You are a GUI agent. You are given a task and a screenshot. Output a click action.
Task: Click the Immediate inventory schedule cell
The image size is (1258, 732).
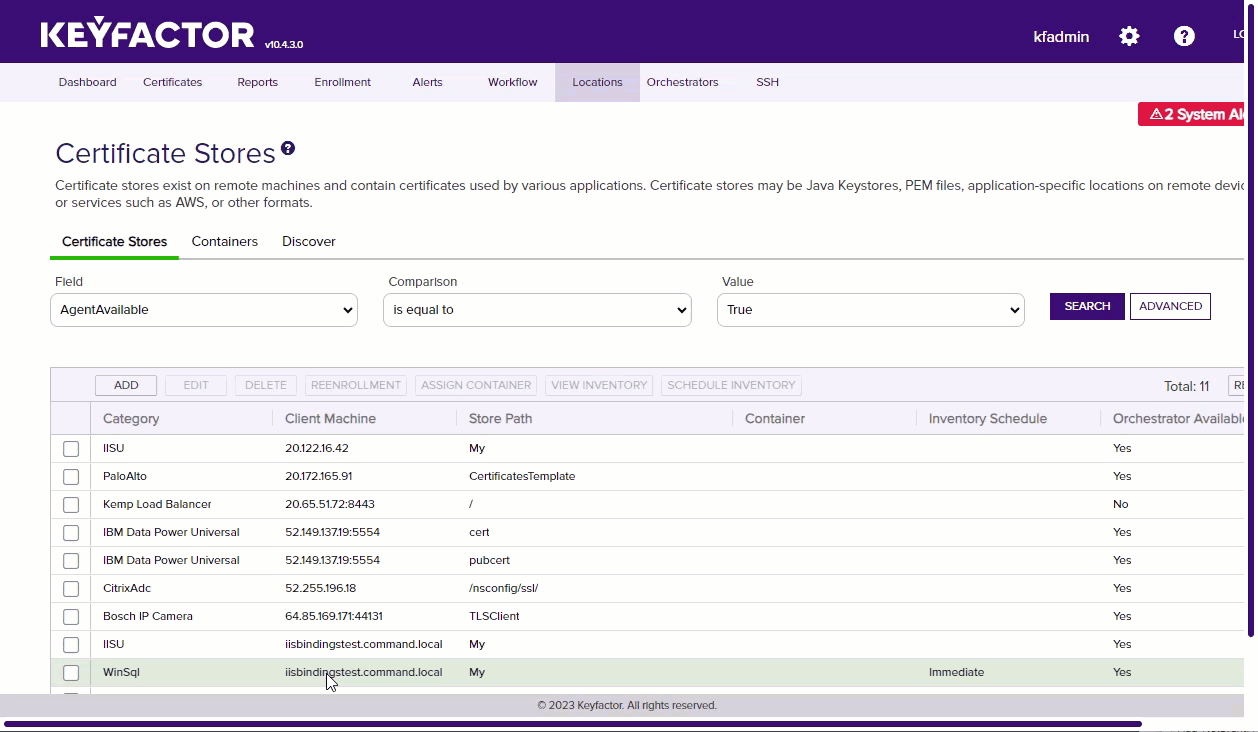coord(956,672)
